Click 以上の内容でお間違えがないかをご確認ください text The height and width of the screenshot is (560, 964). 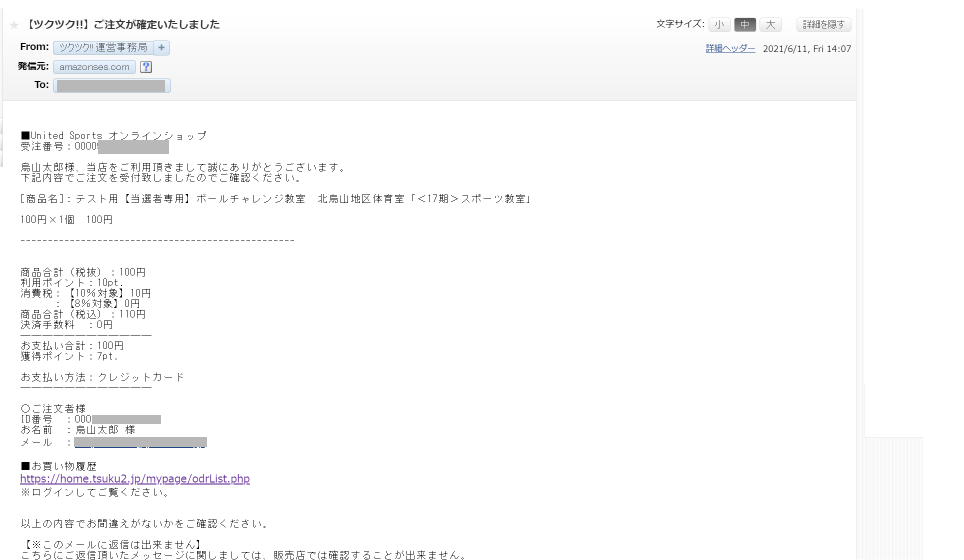pos(144,524)
